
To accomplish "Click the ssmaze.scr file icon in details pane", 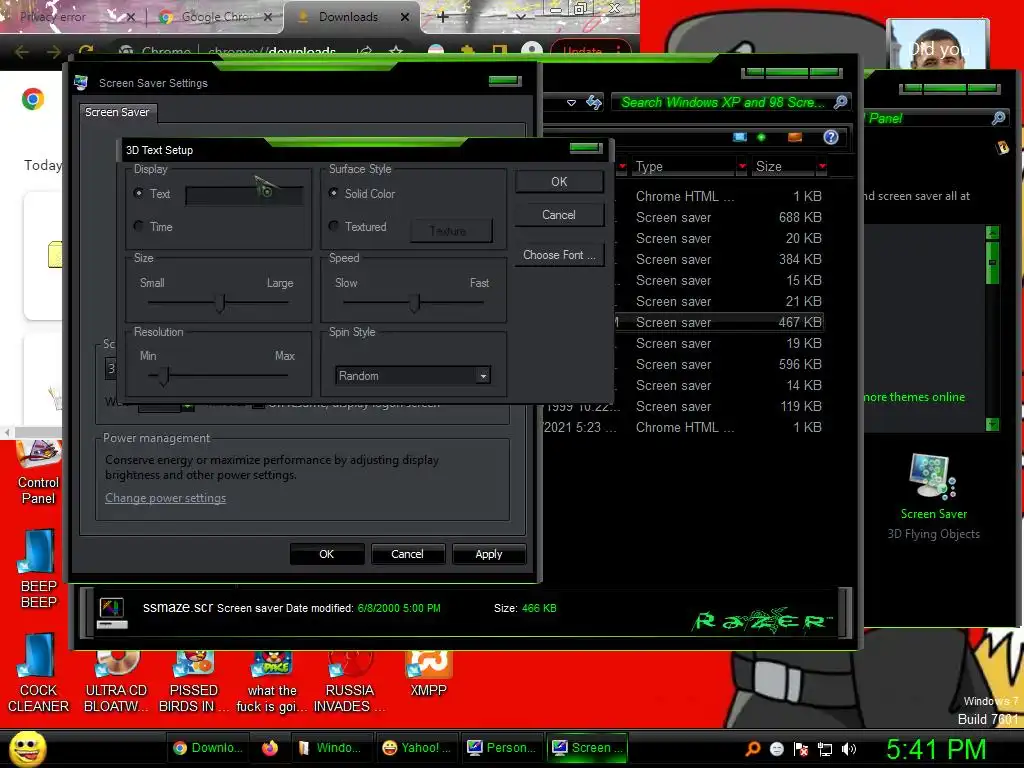I will (x=112, y=611).
